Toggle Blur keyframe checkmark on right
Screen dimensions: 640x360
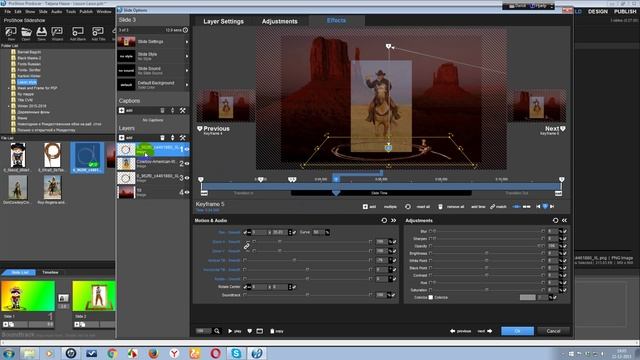[565, 231]
